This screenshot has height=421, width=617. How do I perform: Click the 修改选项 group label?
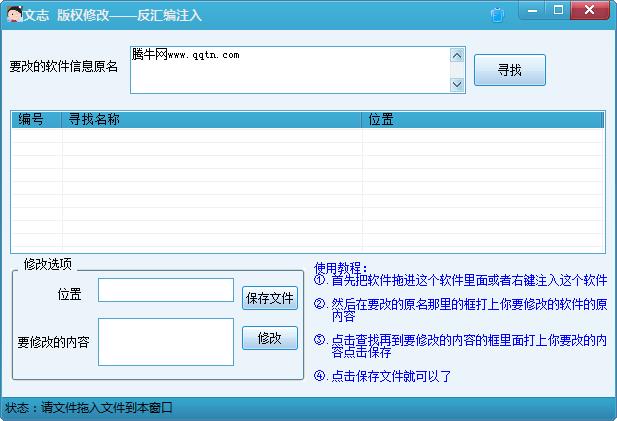coord(48,264)
